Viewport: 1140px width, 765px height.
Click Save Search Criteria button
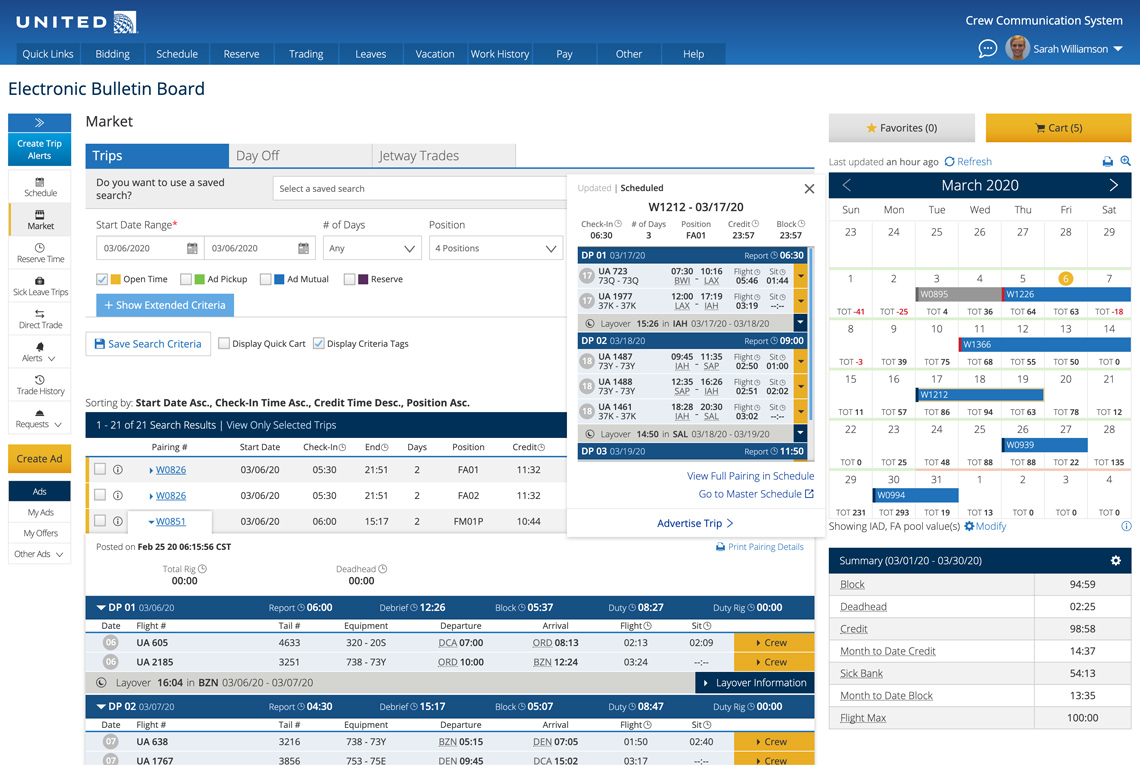(148, 344)
